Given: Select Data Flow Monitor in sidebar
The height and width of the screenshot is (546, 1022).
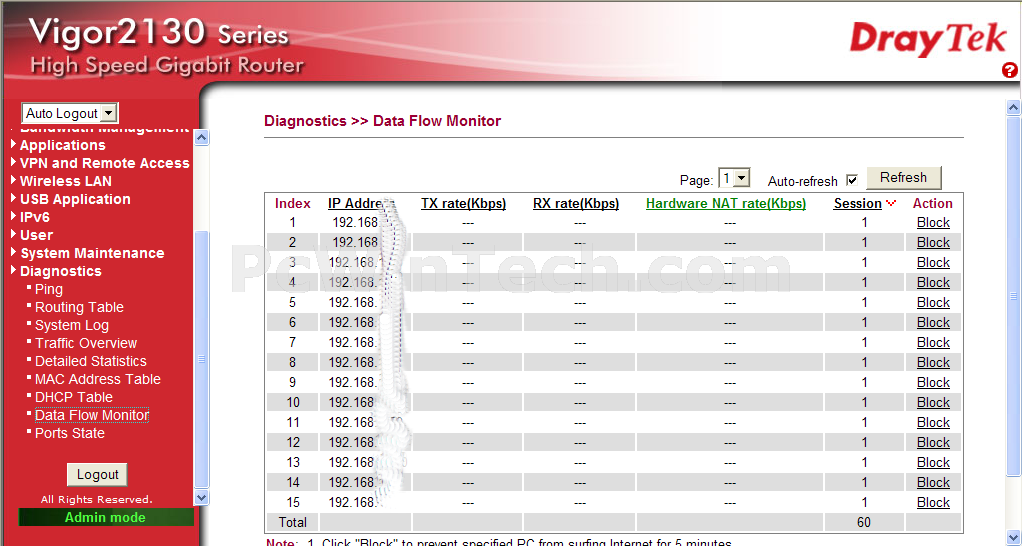Looking at the screenshot, I should point(92,415).
